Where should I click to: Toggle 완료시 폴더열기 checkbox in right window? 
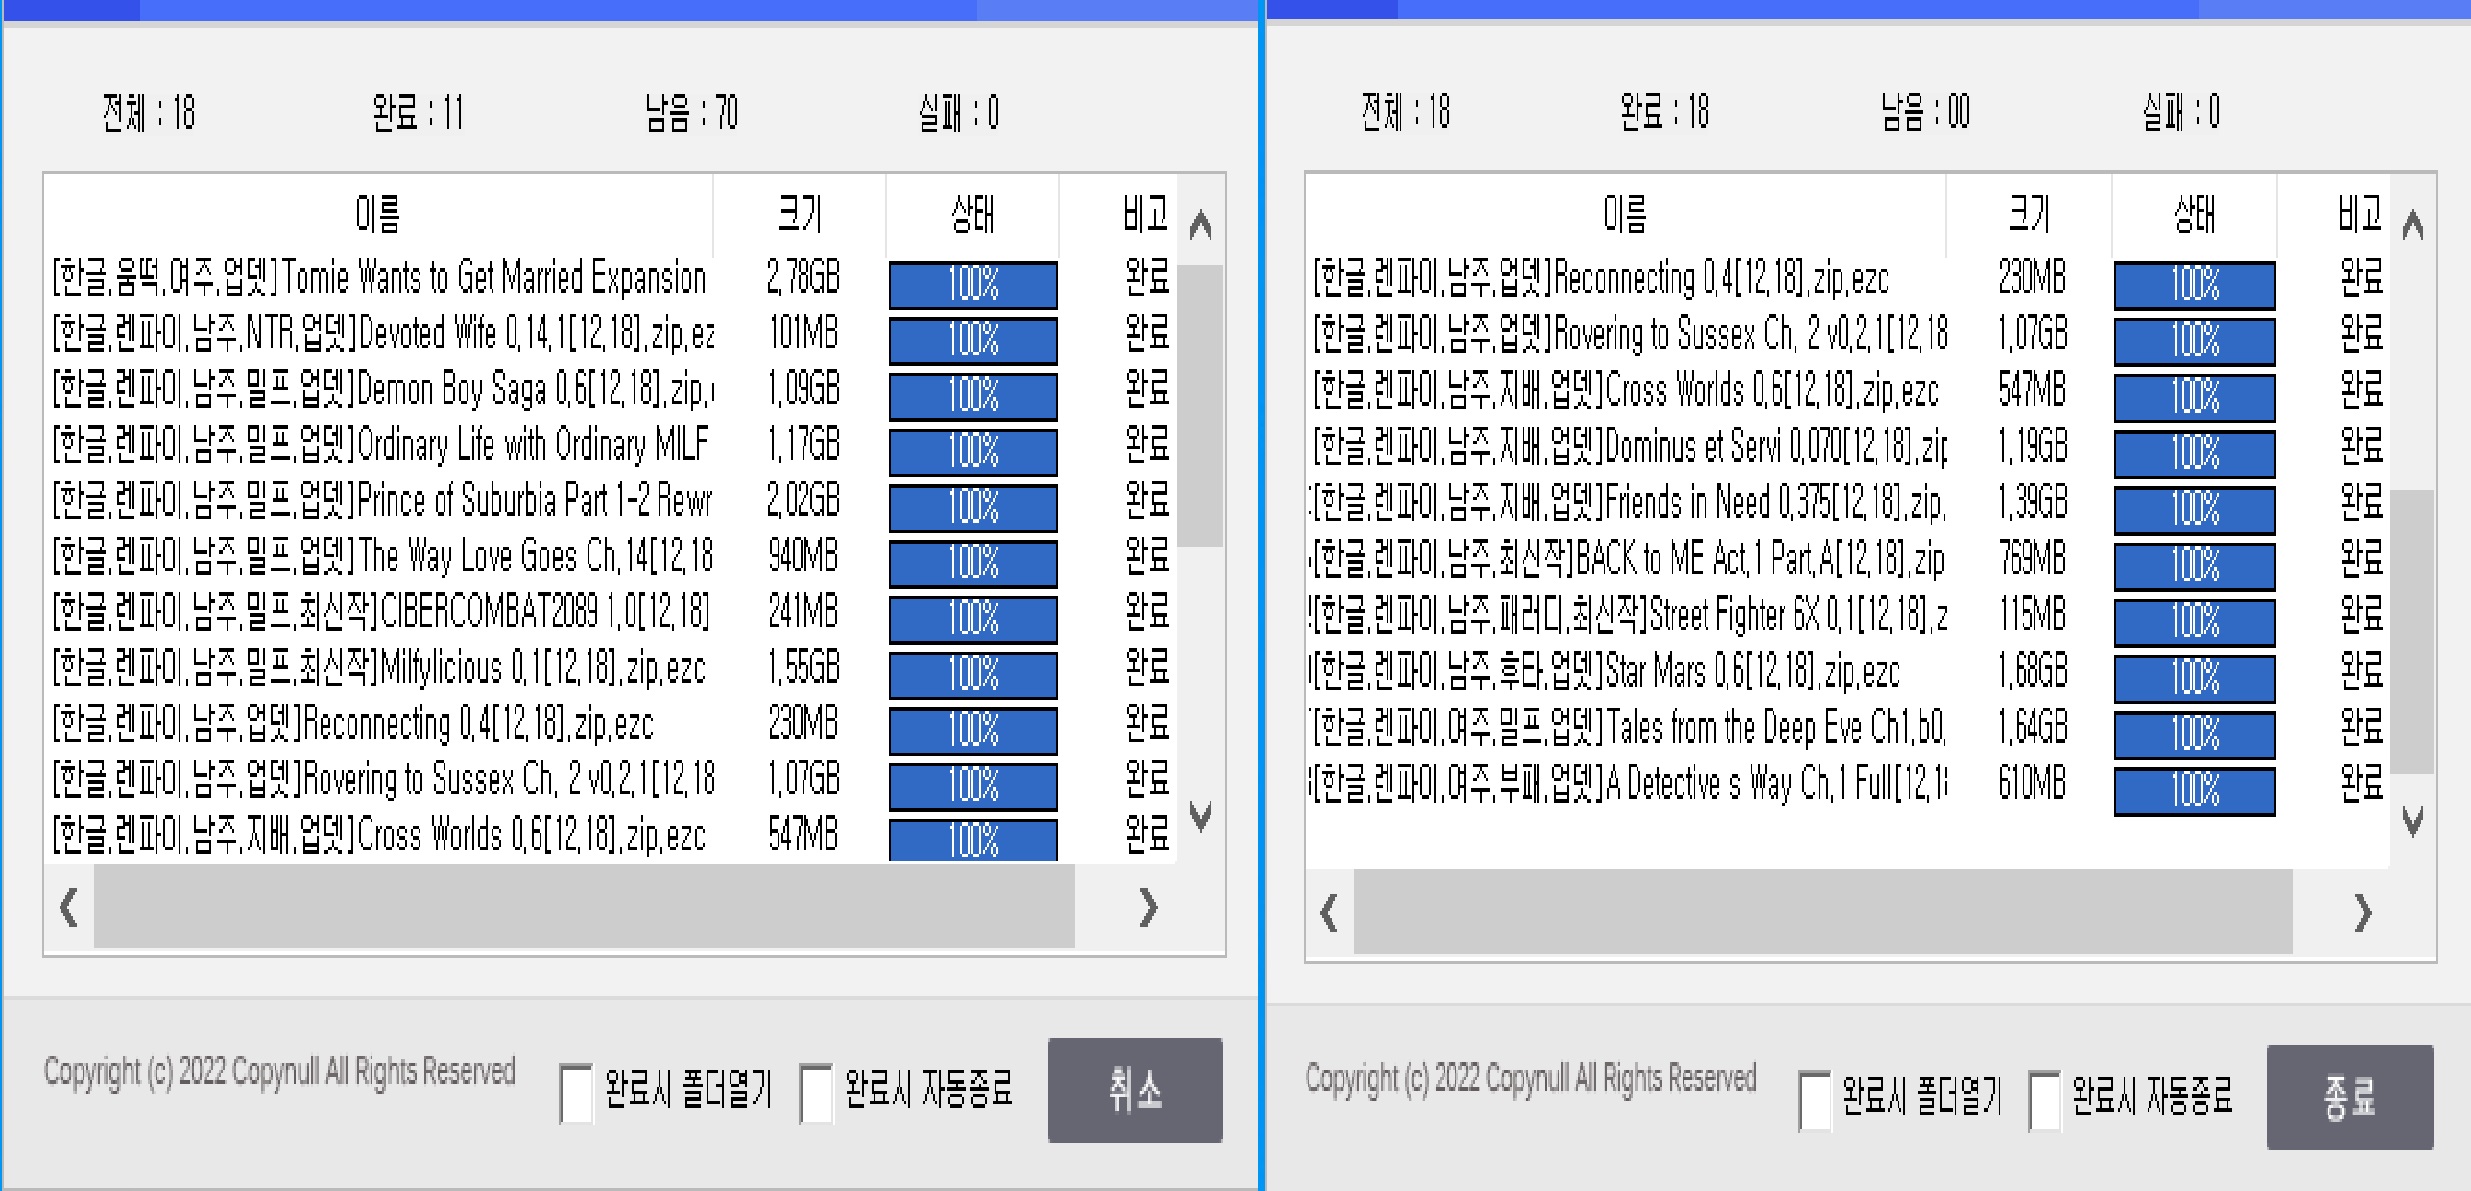click(x=1814, y=1100)
